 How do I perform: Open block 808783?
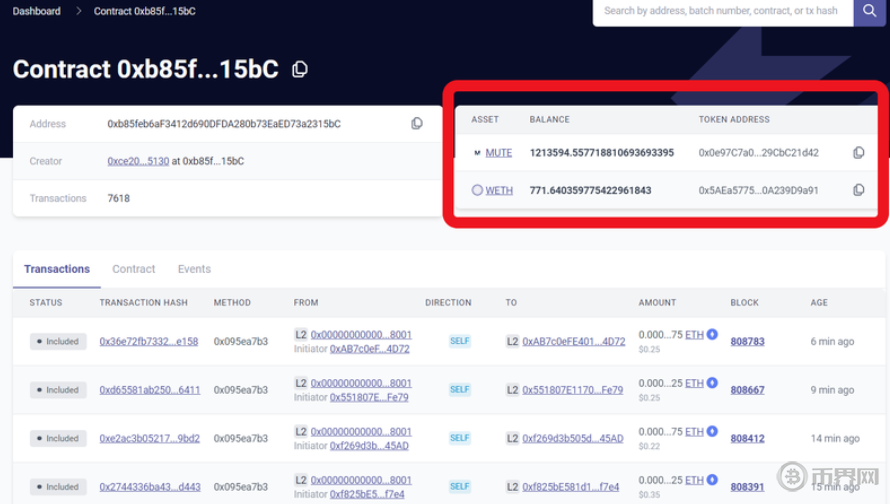pos(747,341)
